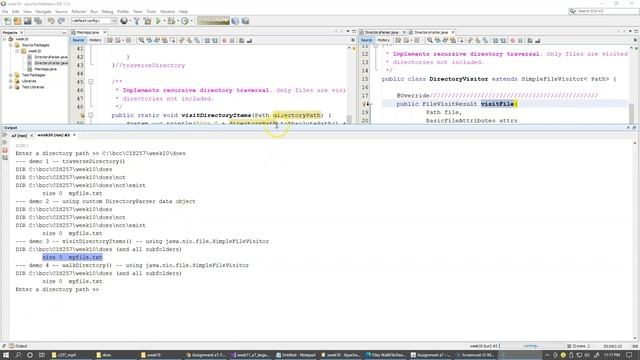Image resolution: width=640 pixels, height=360 pixels.
Task: Collapse the week10 project node
Action: point(5,39)
